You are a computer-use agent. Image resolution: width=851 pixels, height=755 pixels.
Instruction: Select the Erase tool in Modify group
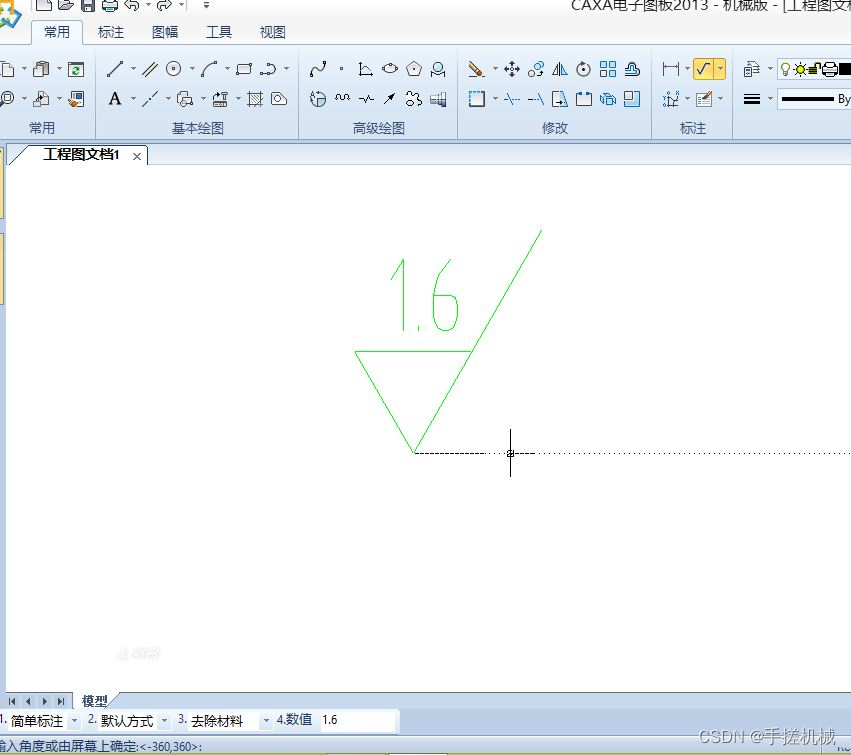point(476,69)
